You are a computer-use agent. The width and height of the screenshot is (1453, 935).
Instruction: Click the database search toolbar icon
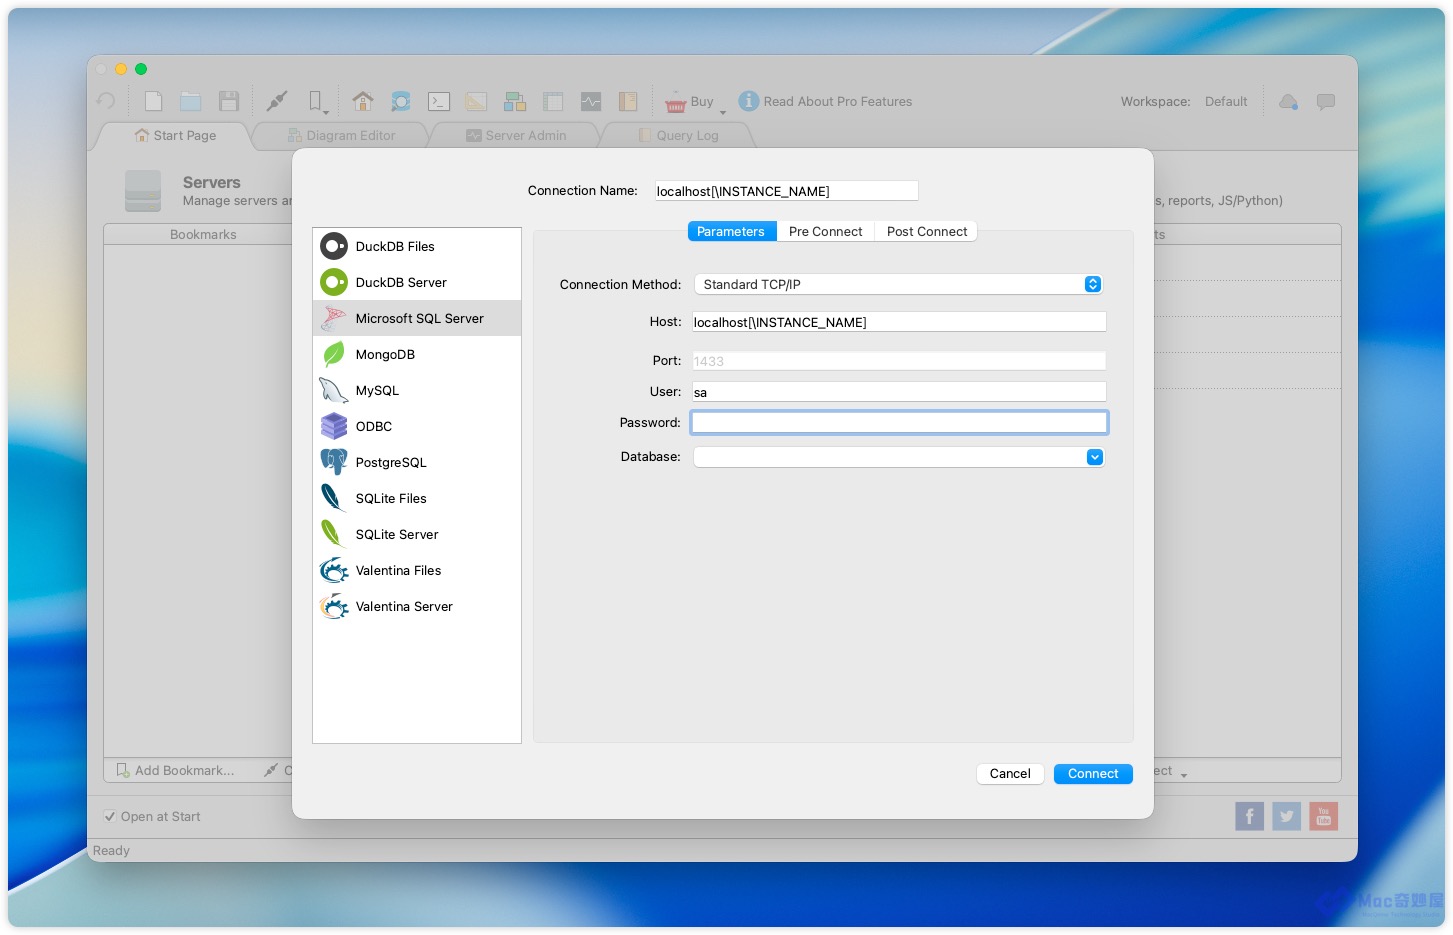point(401,101)
